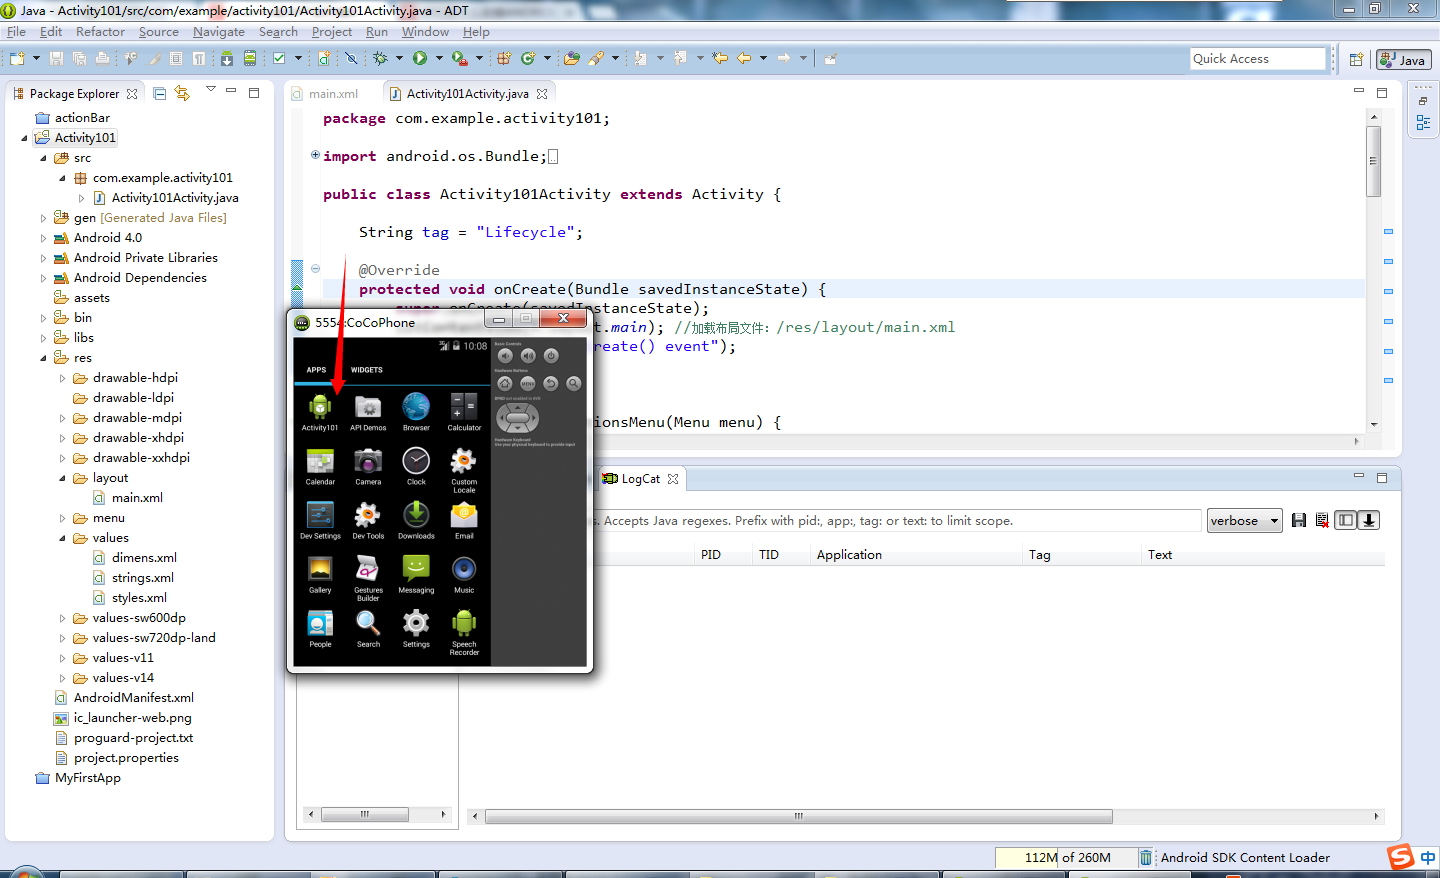Screen dimensions: 1440x878
Task: Click the Open Type folder icon
Action: pyautogui.click(x=571, y=58)
